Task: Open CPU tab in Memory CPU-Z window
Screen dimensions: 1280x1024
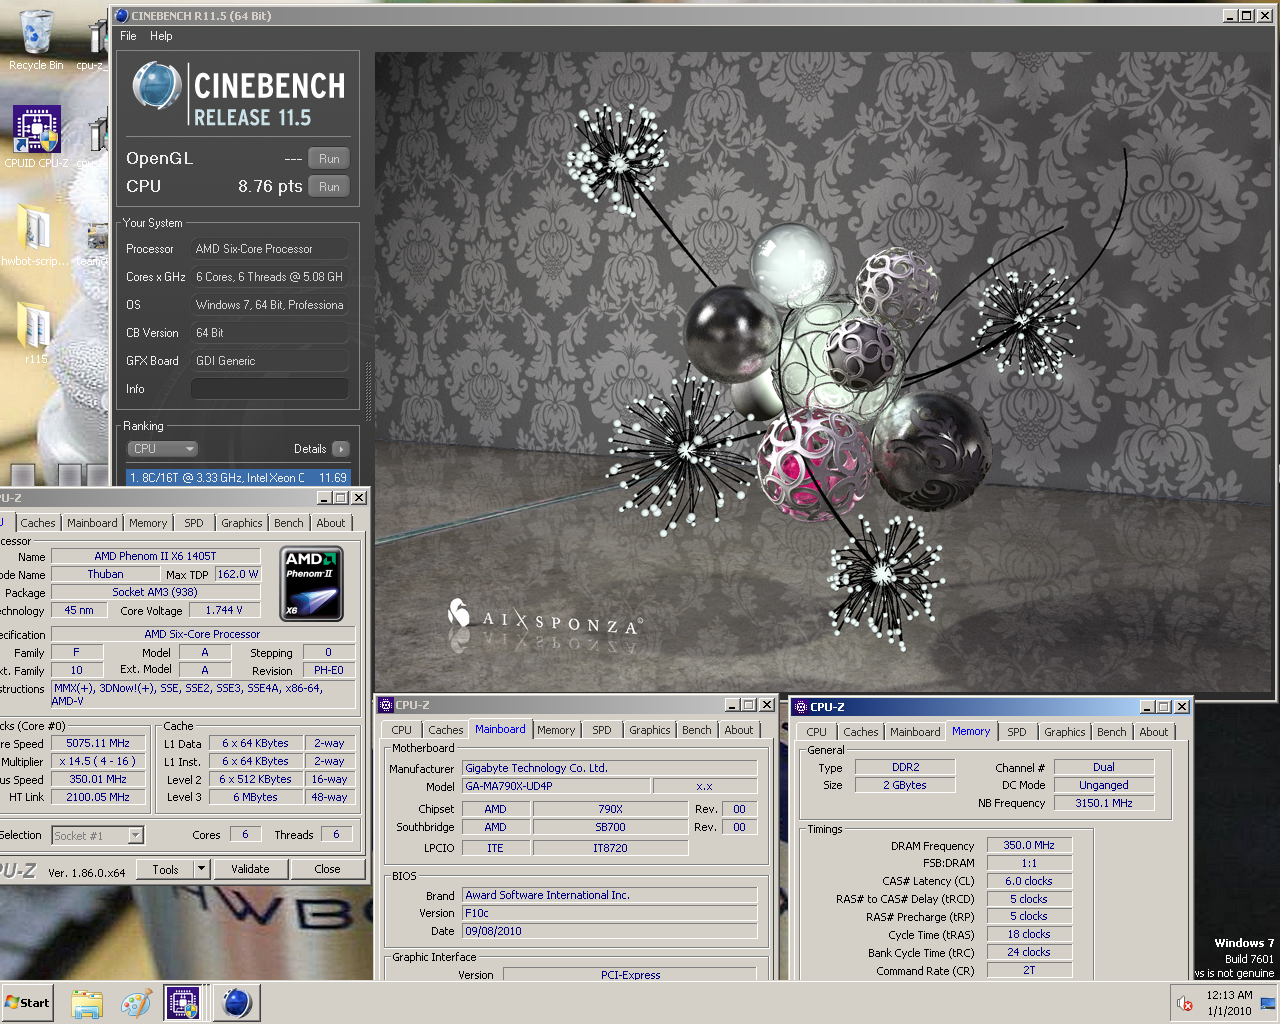Action: tap(817, 732)
